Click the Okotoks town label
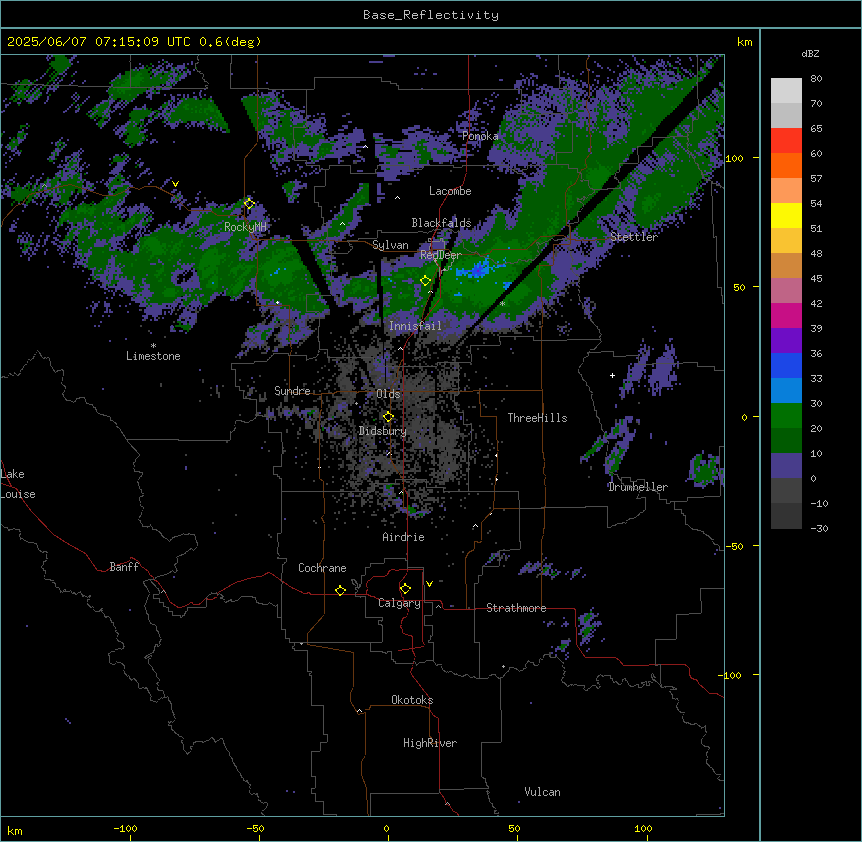The width and height of the screenshot is (862, 842). [412, 700]
